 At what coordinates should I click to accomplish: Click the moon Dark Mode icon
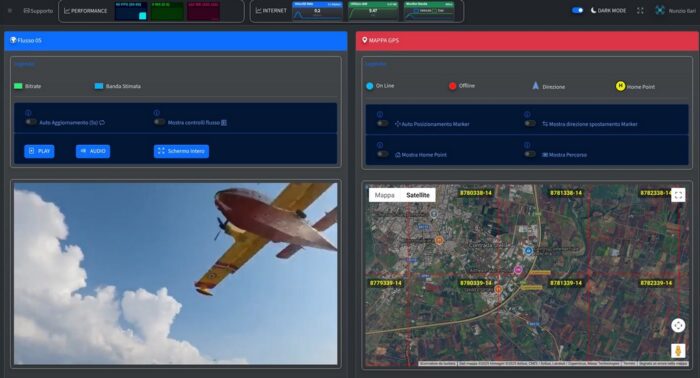(x=593, y=10)
